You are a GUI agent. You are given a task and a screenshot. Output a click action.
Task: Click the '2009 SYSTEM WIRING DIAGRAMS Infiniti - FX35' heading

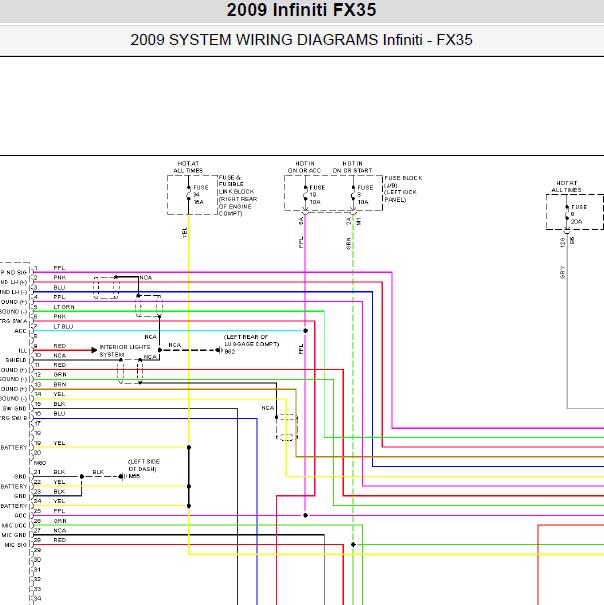point(301,40)
